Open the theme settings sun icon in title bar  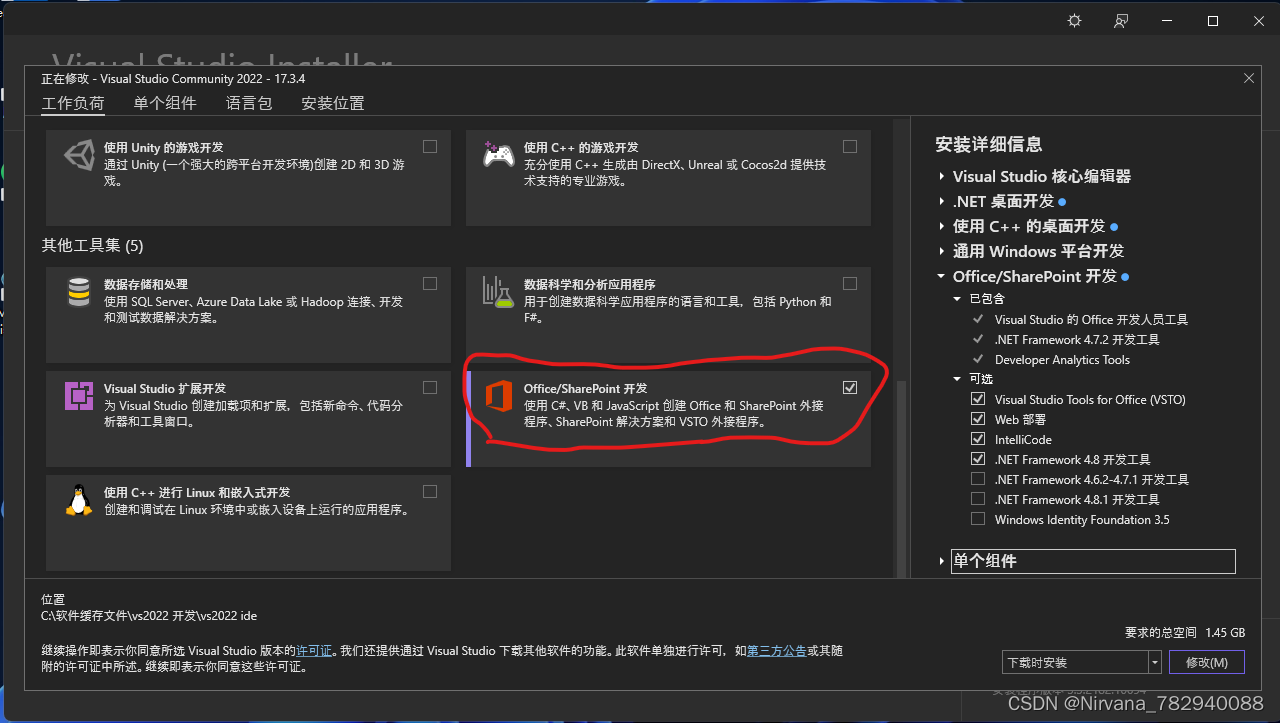[x=1074, y=21]
